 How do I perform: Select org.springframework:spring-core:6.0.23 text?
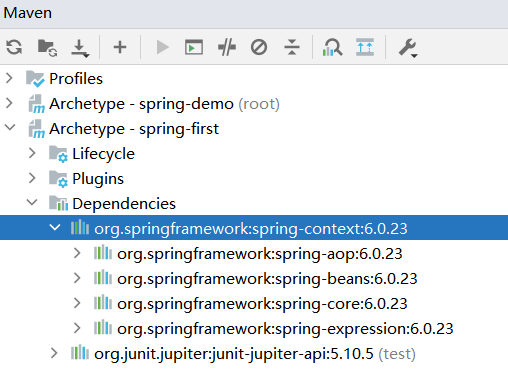[x=262, y=304]
